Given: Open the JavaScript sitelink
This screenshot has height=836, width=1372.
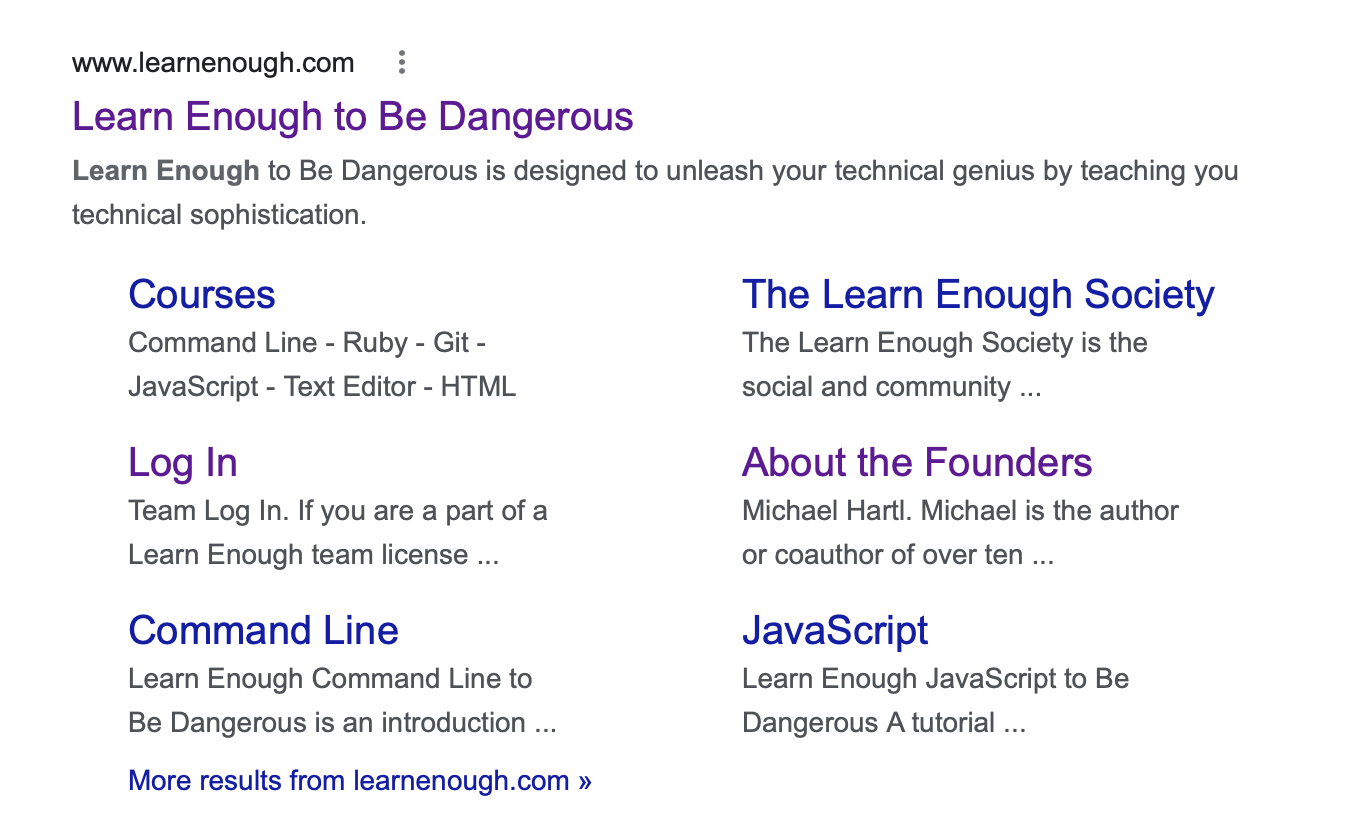Looking at the screenshot, I should pos(834,631).
